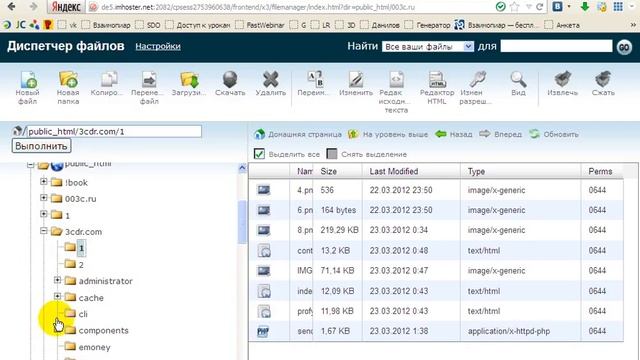Click the green download arrow in browser toolbar
Image resolution: width=640 pixels, height=360 pixels.
pyautogui.click(x=584, y=7)
